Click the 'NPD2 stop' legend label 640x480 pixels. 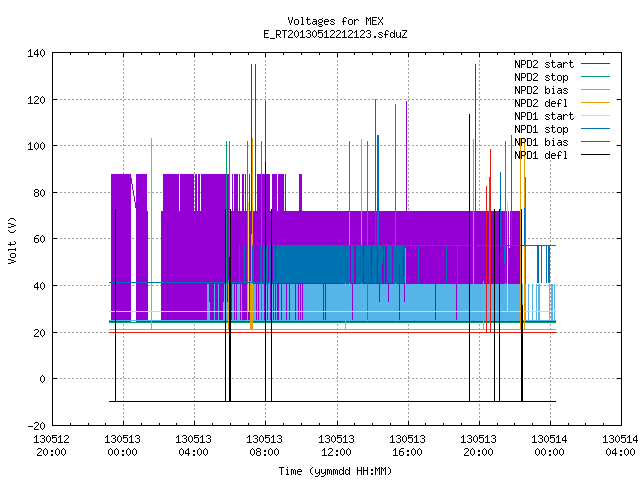[541, 77]
